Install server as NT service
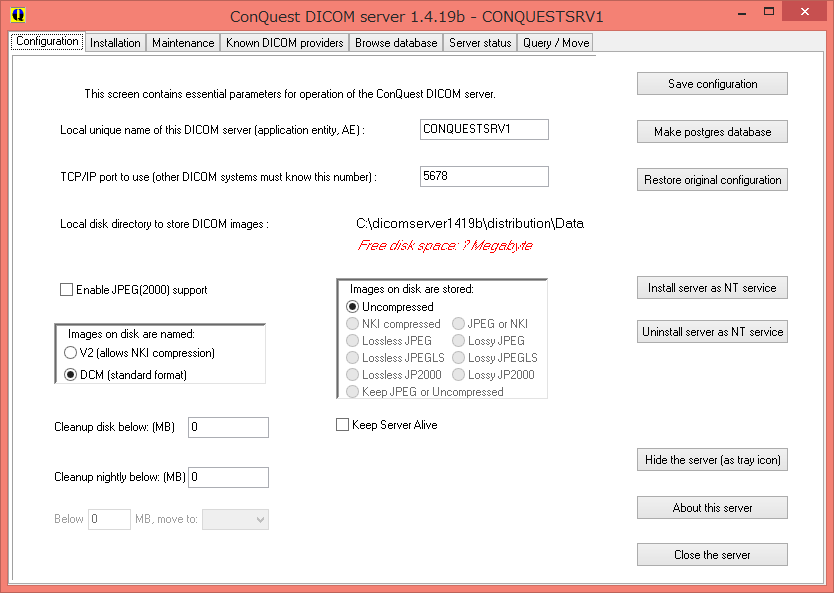The image size is (834, 593). coord(712,288)
